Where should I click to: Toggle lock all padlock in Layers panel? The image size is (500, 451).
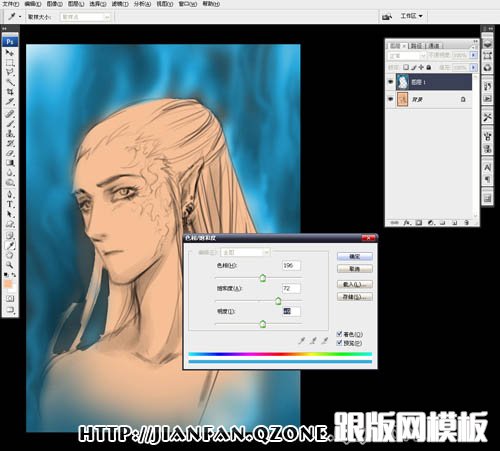pos(429,67)
